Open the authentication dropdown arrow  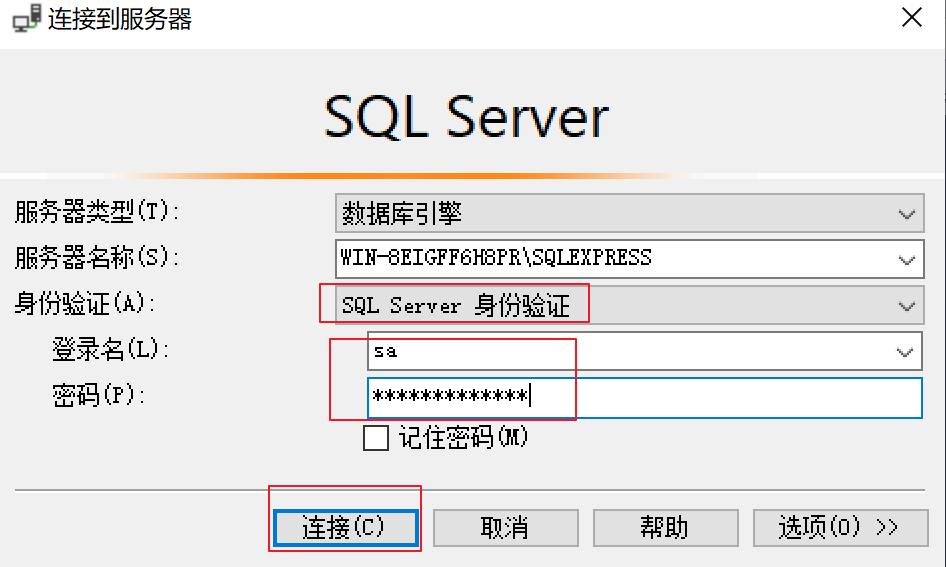coord(906,306)
